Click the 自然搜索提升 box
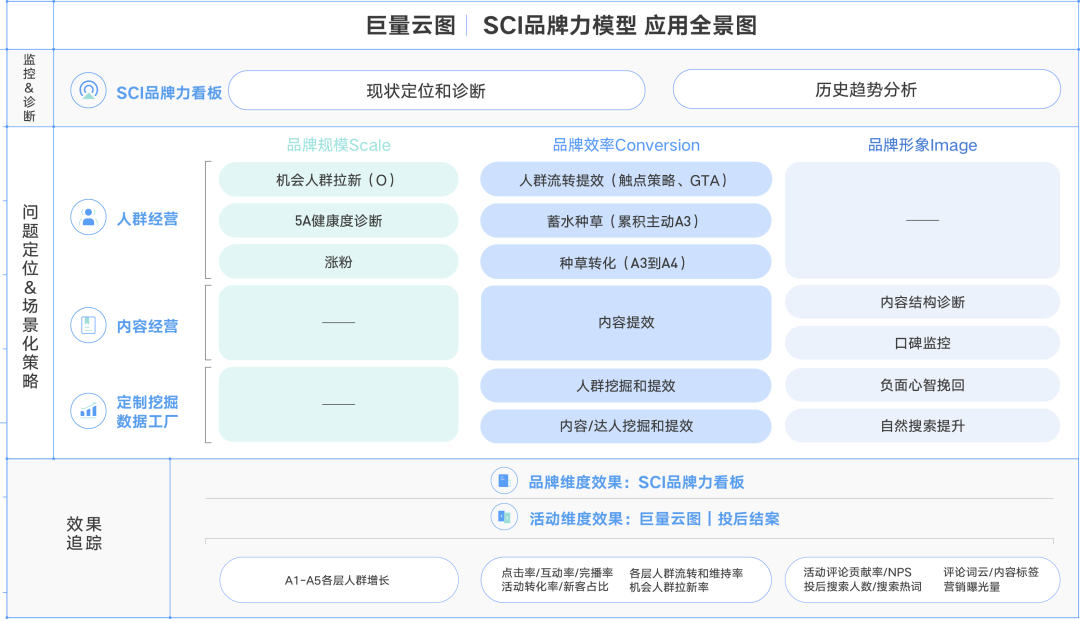 (922, 426)
